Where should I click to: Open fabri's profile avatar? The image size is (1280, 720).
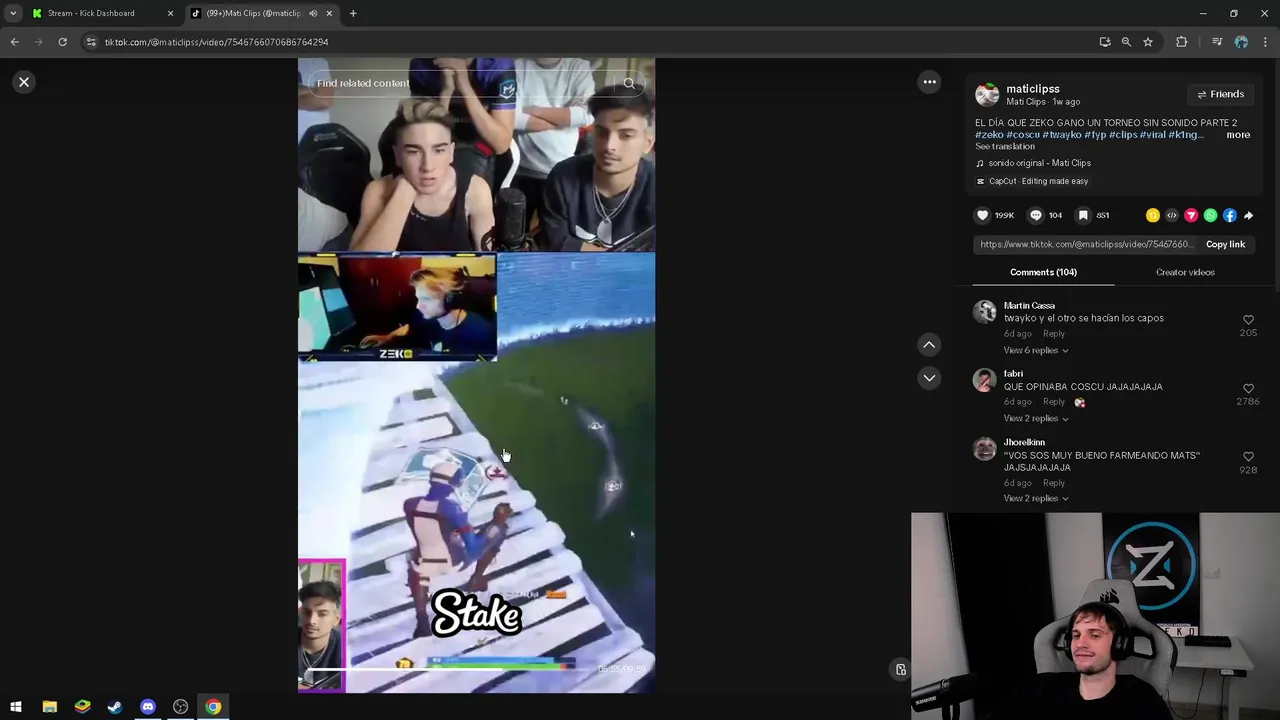[985, 380]
